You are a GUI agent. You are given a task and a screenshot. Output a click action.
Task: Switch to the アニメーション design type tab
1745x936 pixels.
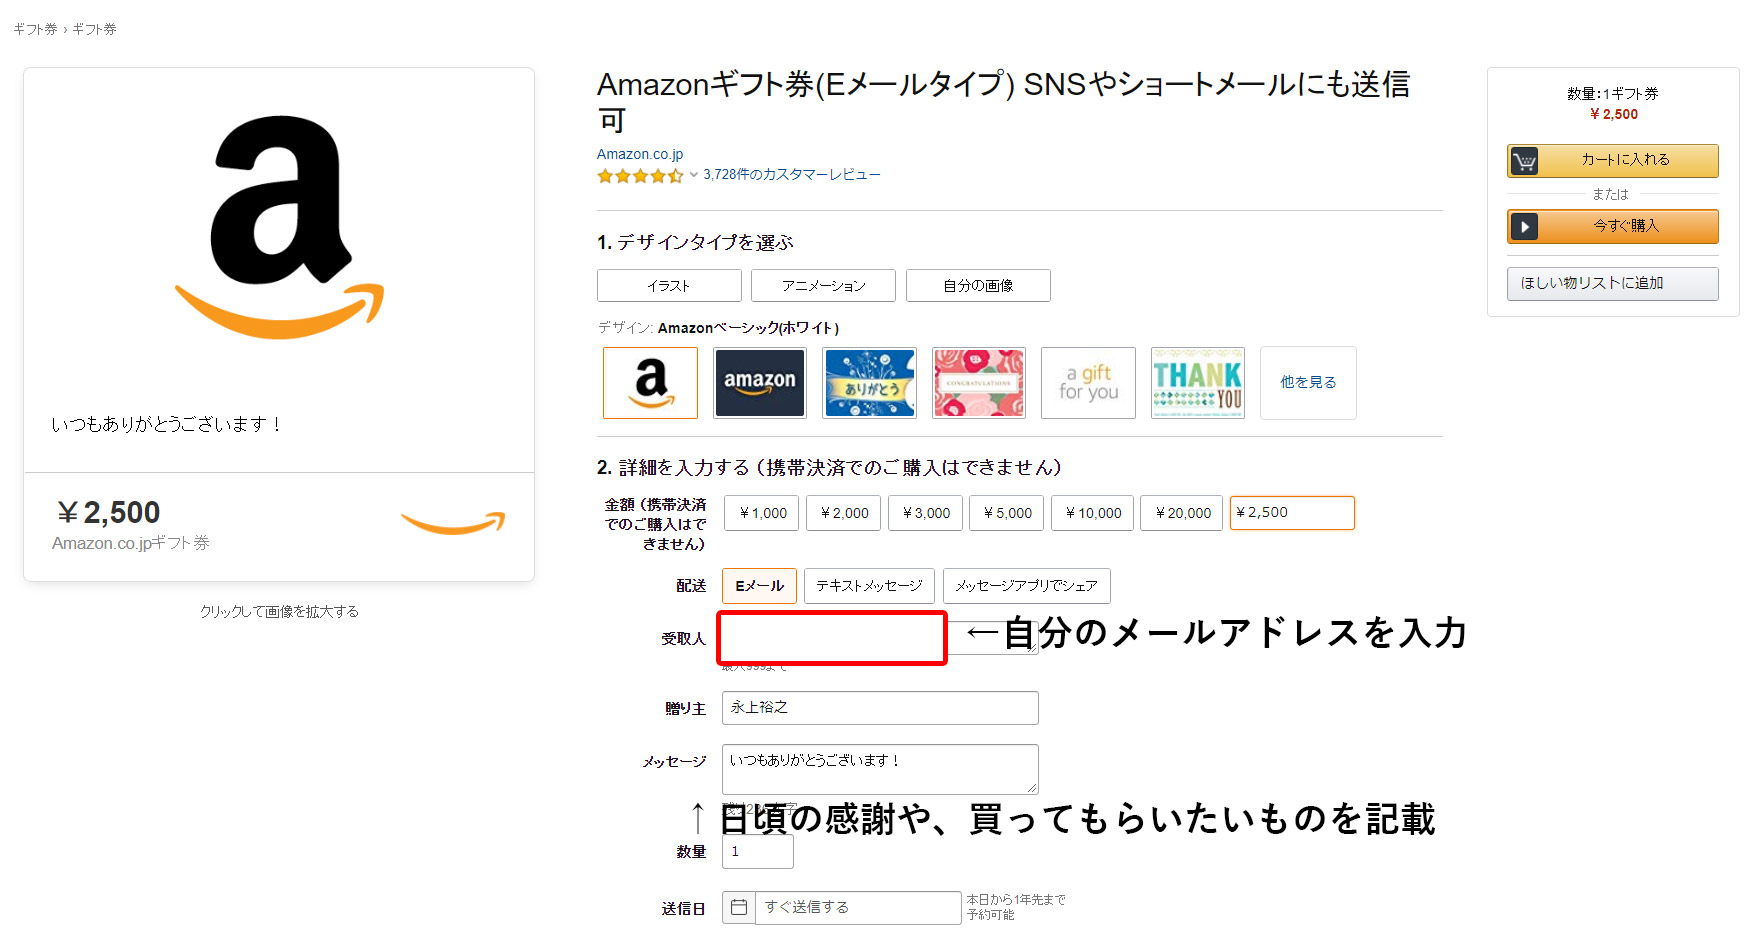click(x=823, y=285)
